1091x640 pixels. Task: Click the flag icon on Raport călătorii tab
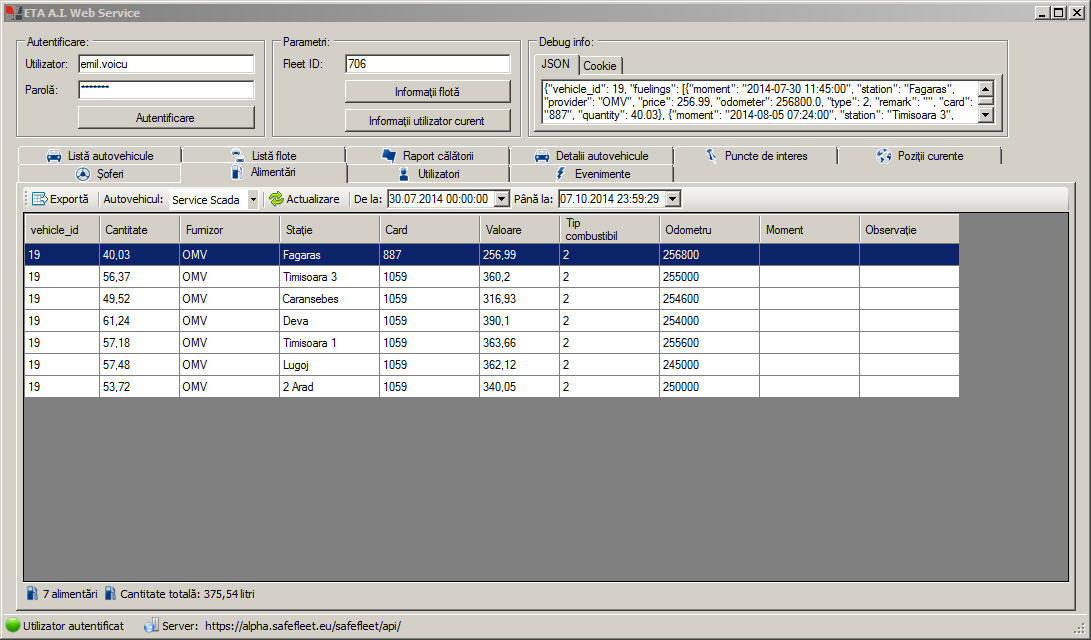(389, 156)
